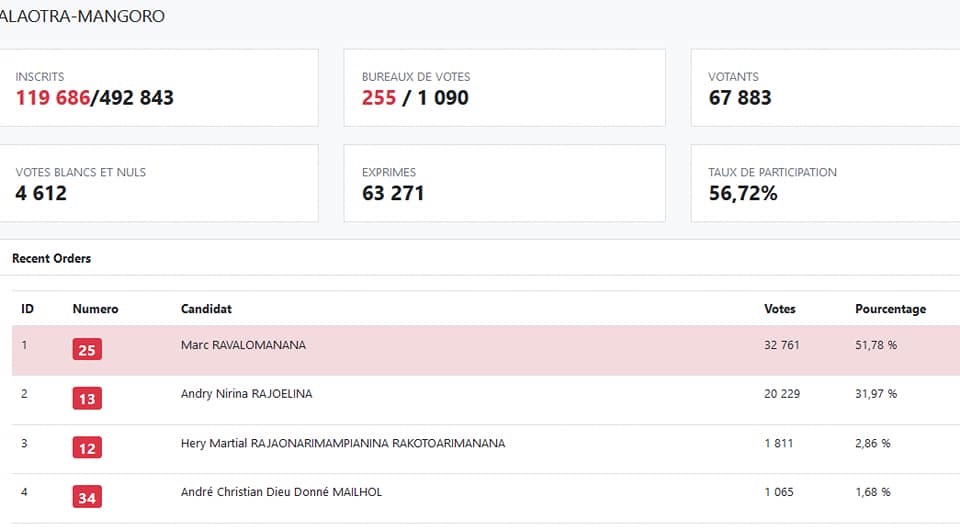The height and width of the screenshot is (530, 960).
Task: Open the Inscrits statistics card
Action: 159,88
